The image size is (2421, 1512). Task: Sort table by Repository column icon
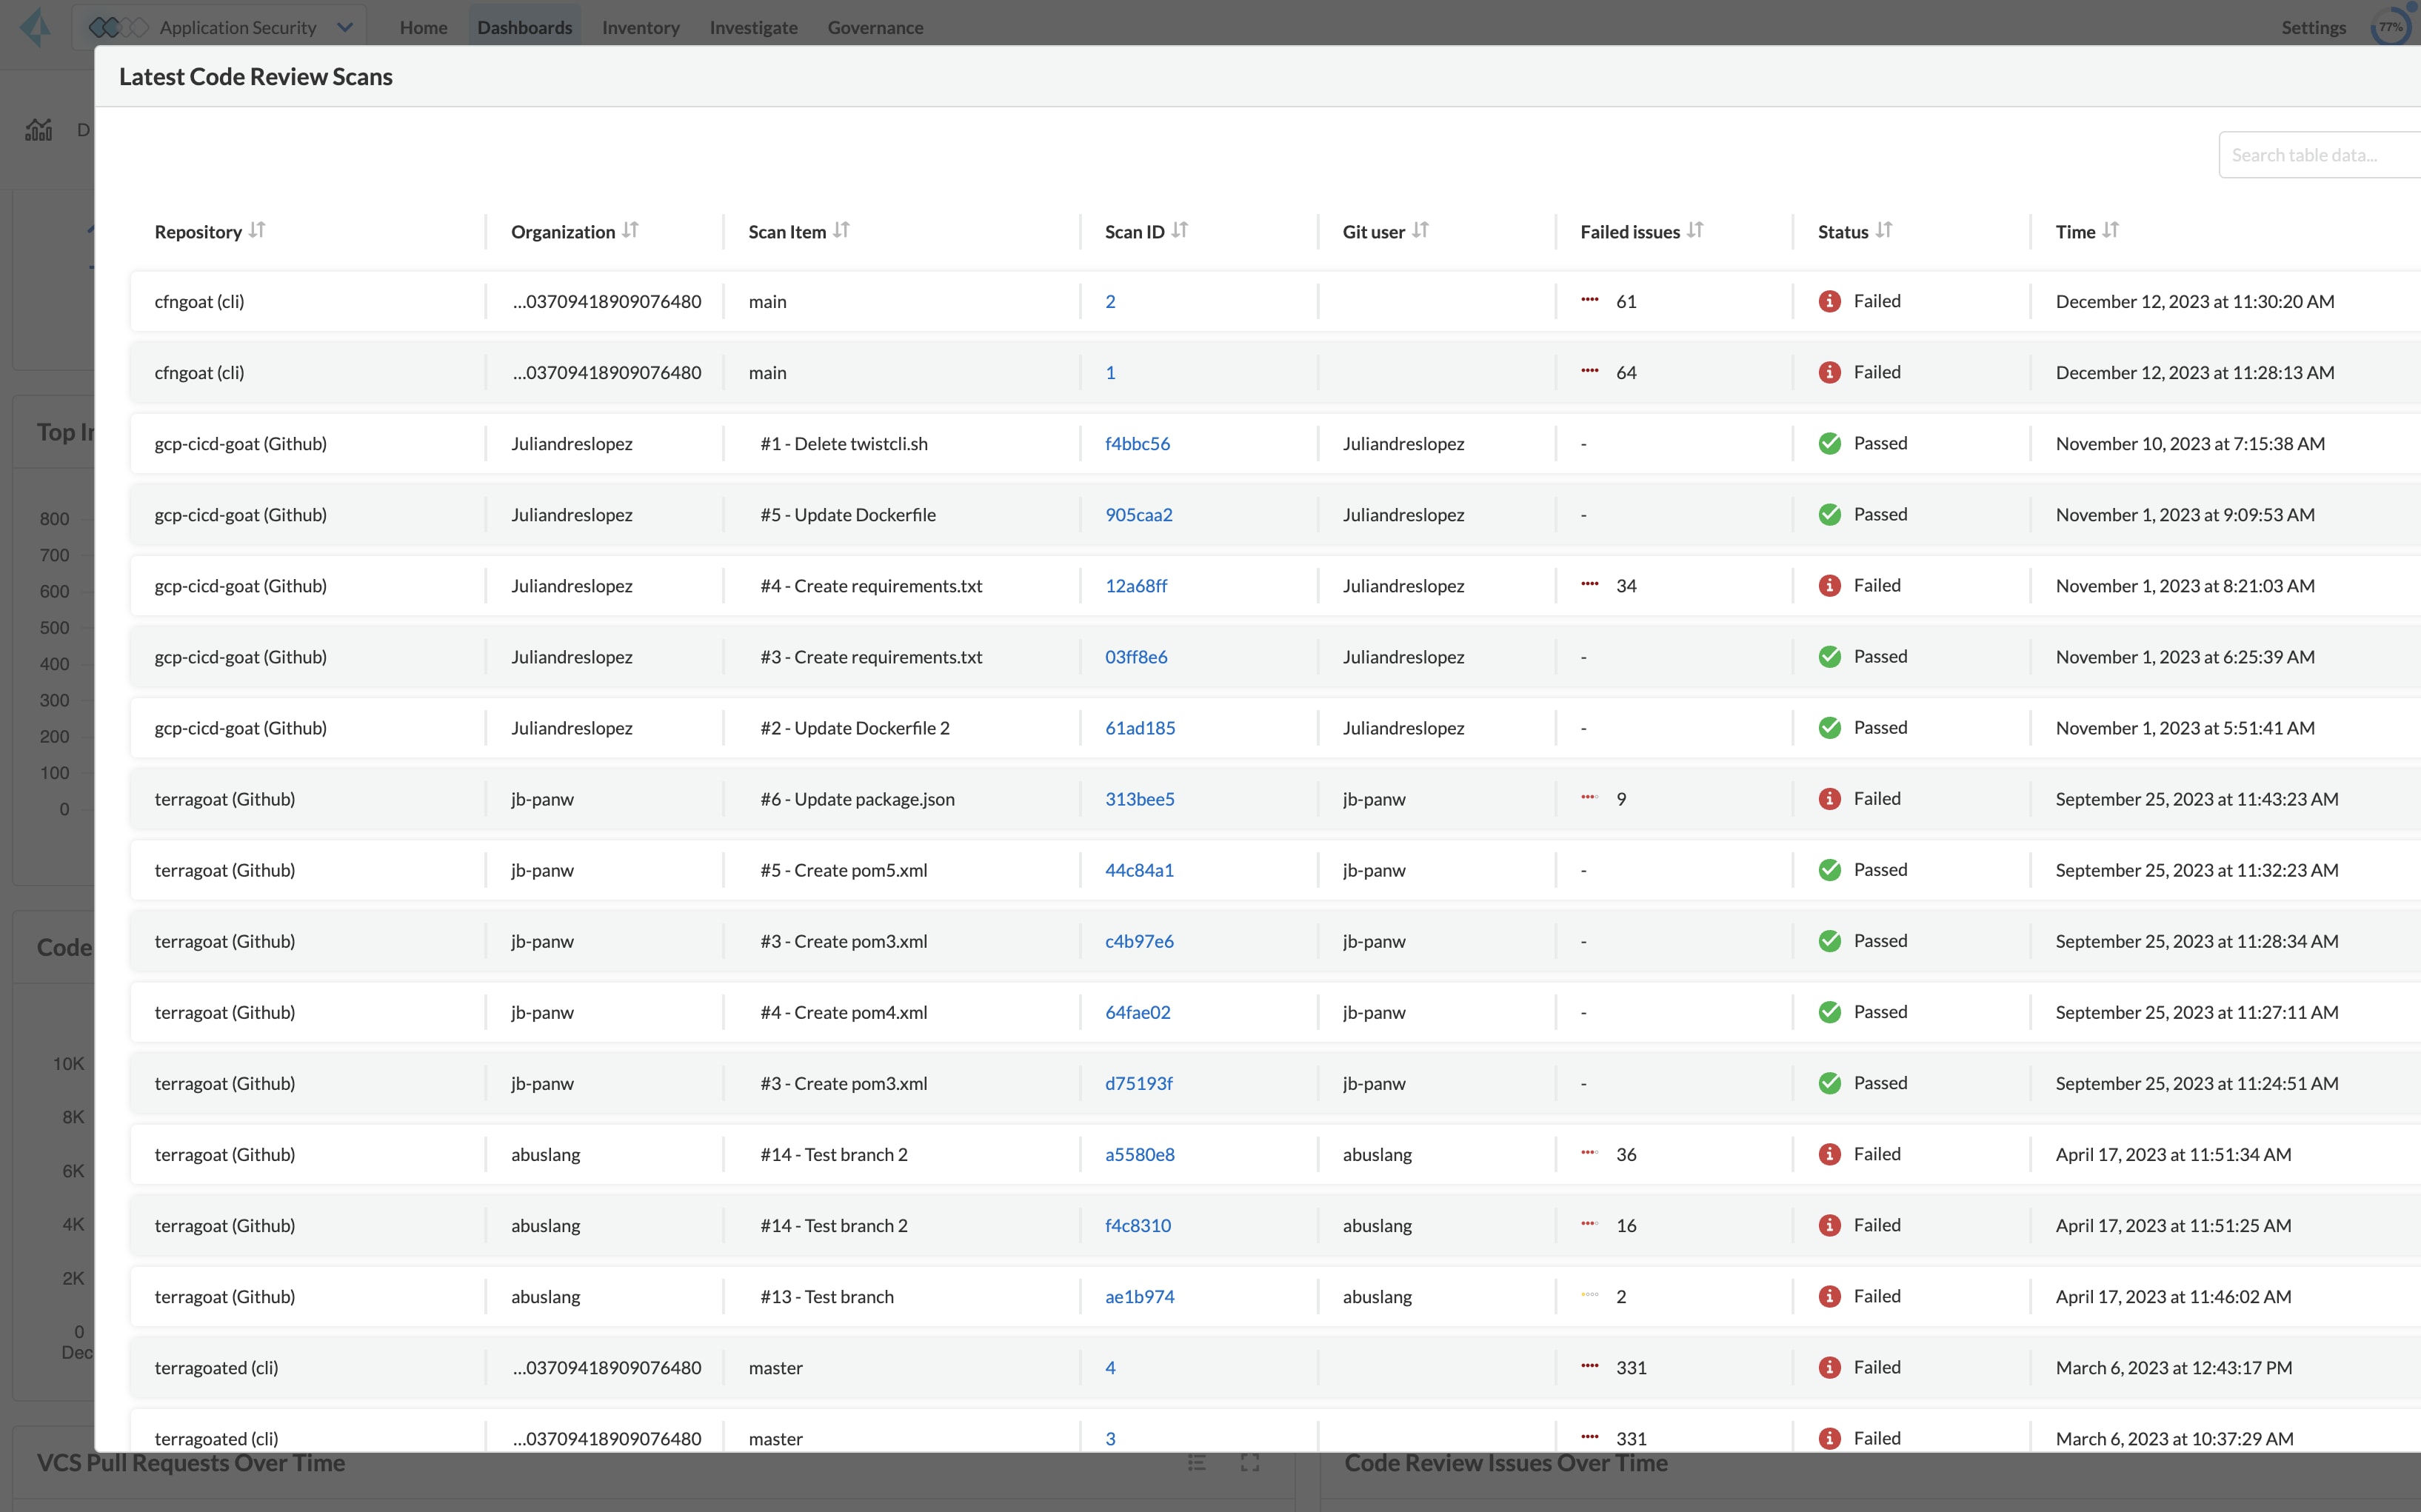click(257, 230)
